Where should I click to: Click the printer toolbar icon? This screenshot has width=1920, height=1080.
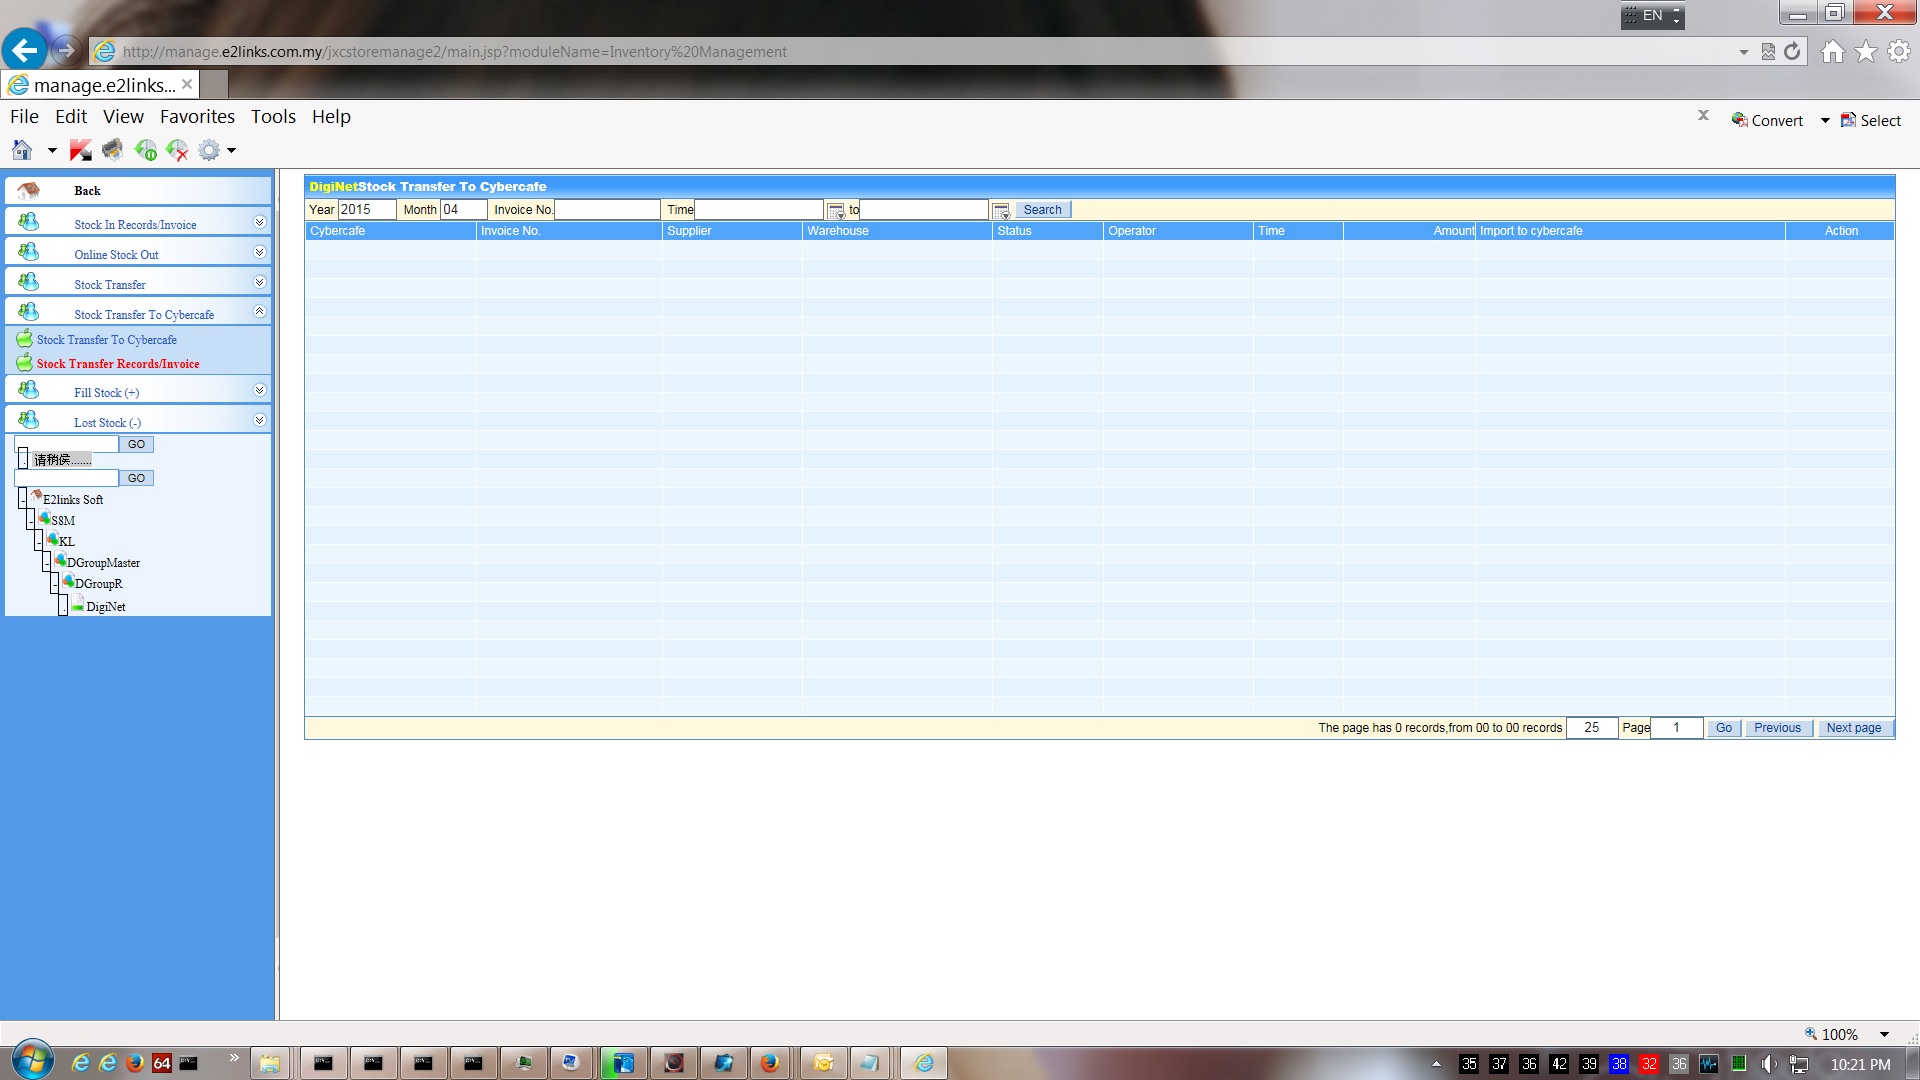click(x=112, y=150)
